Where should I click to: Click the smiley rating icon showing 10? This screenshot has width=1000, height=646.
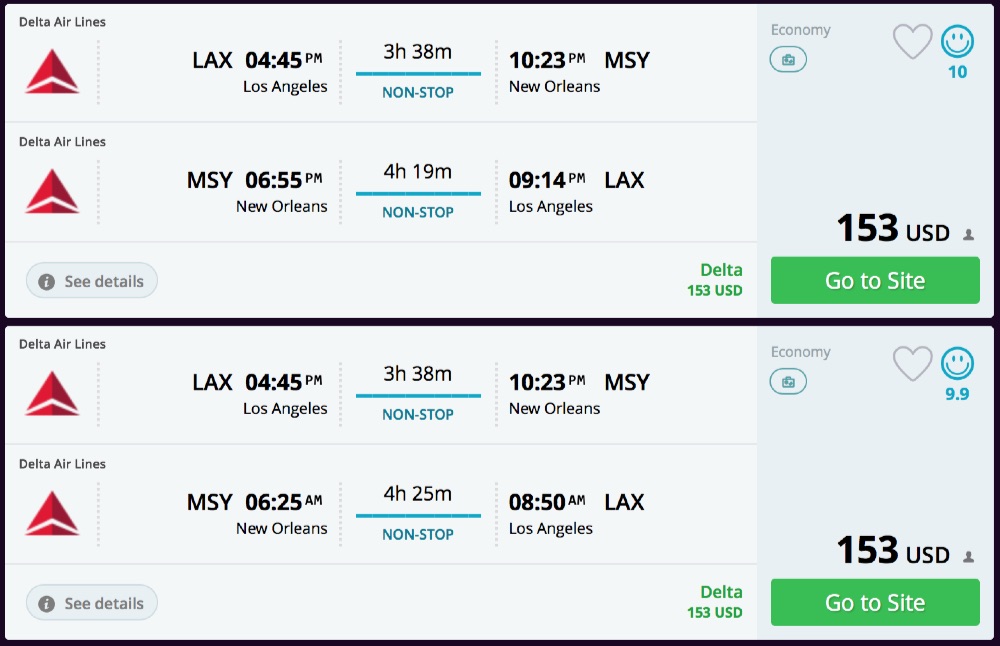[x=957, y=42]
